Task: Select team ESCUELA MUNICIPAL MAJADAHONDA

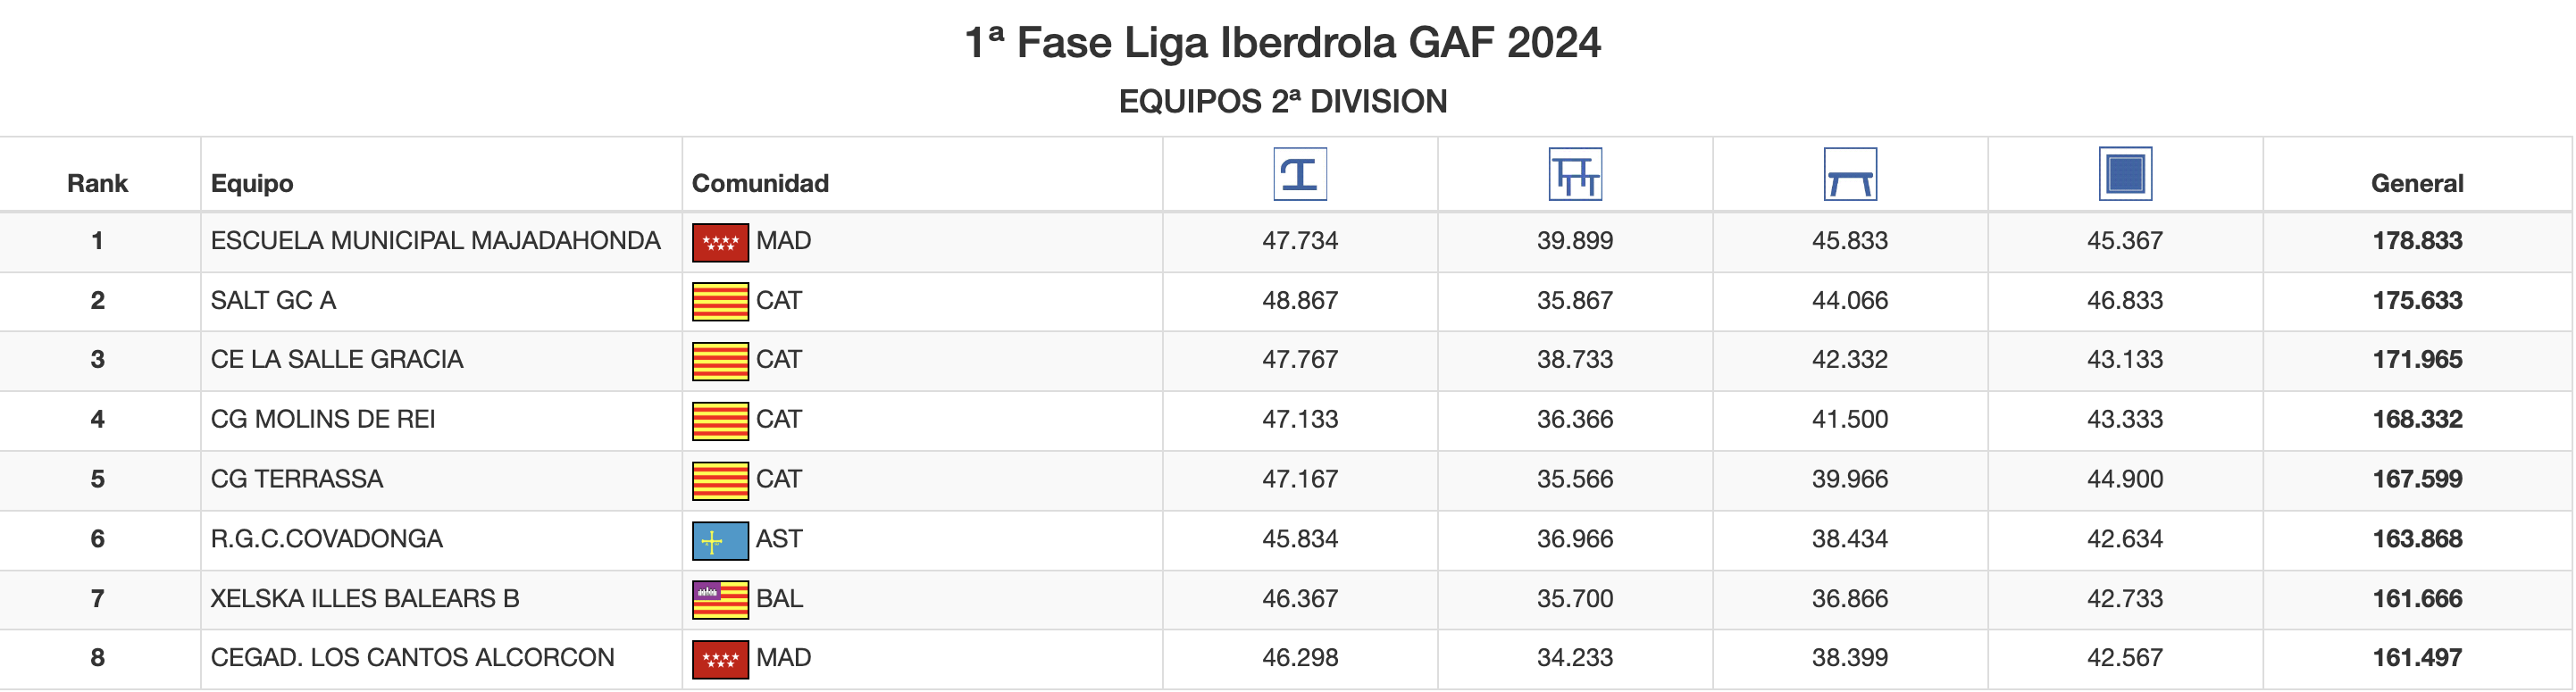Action: coord(435,241)
